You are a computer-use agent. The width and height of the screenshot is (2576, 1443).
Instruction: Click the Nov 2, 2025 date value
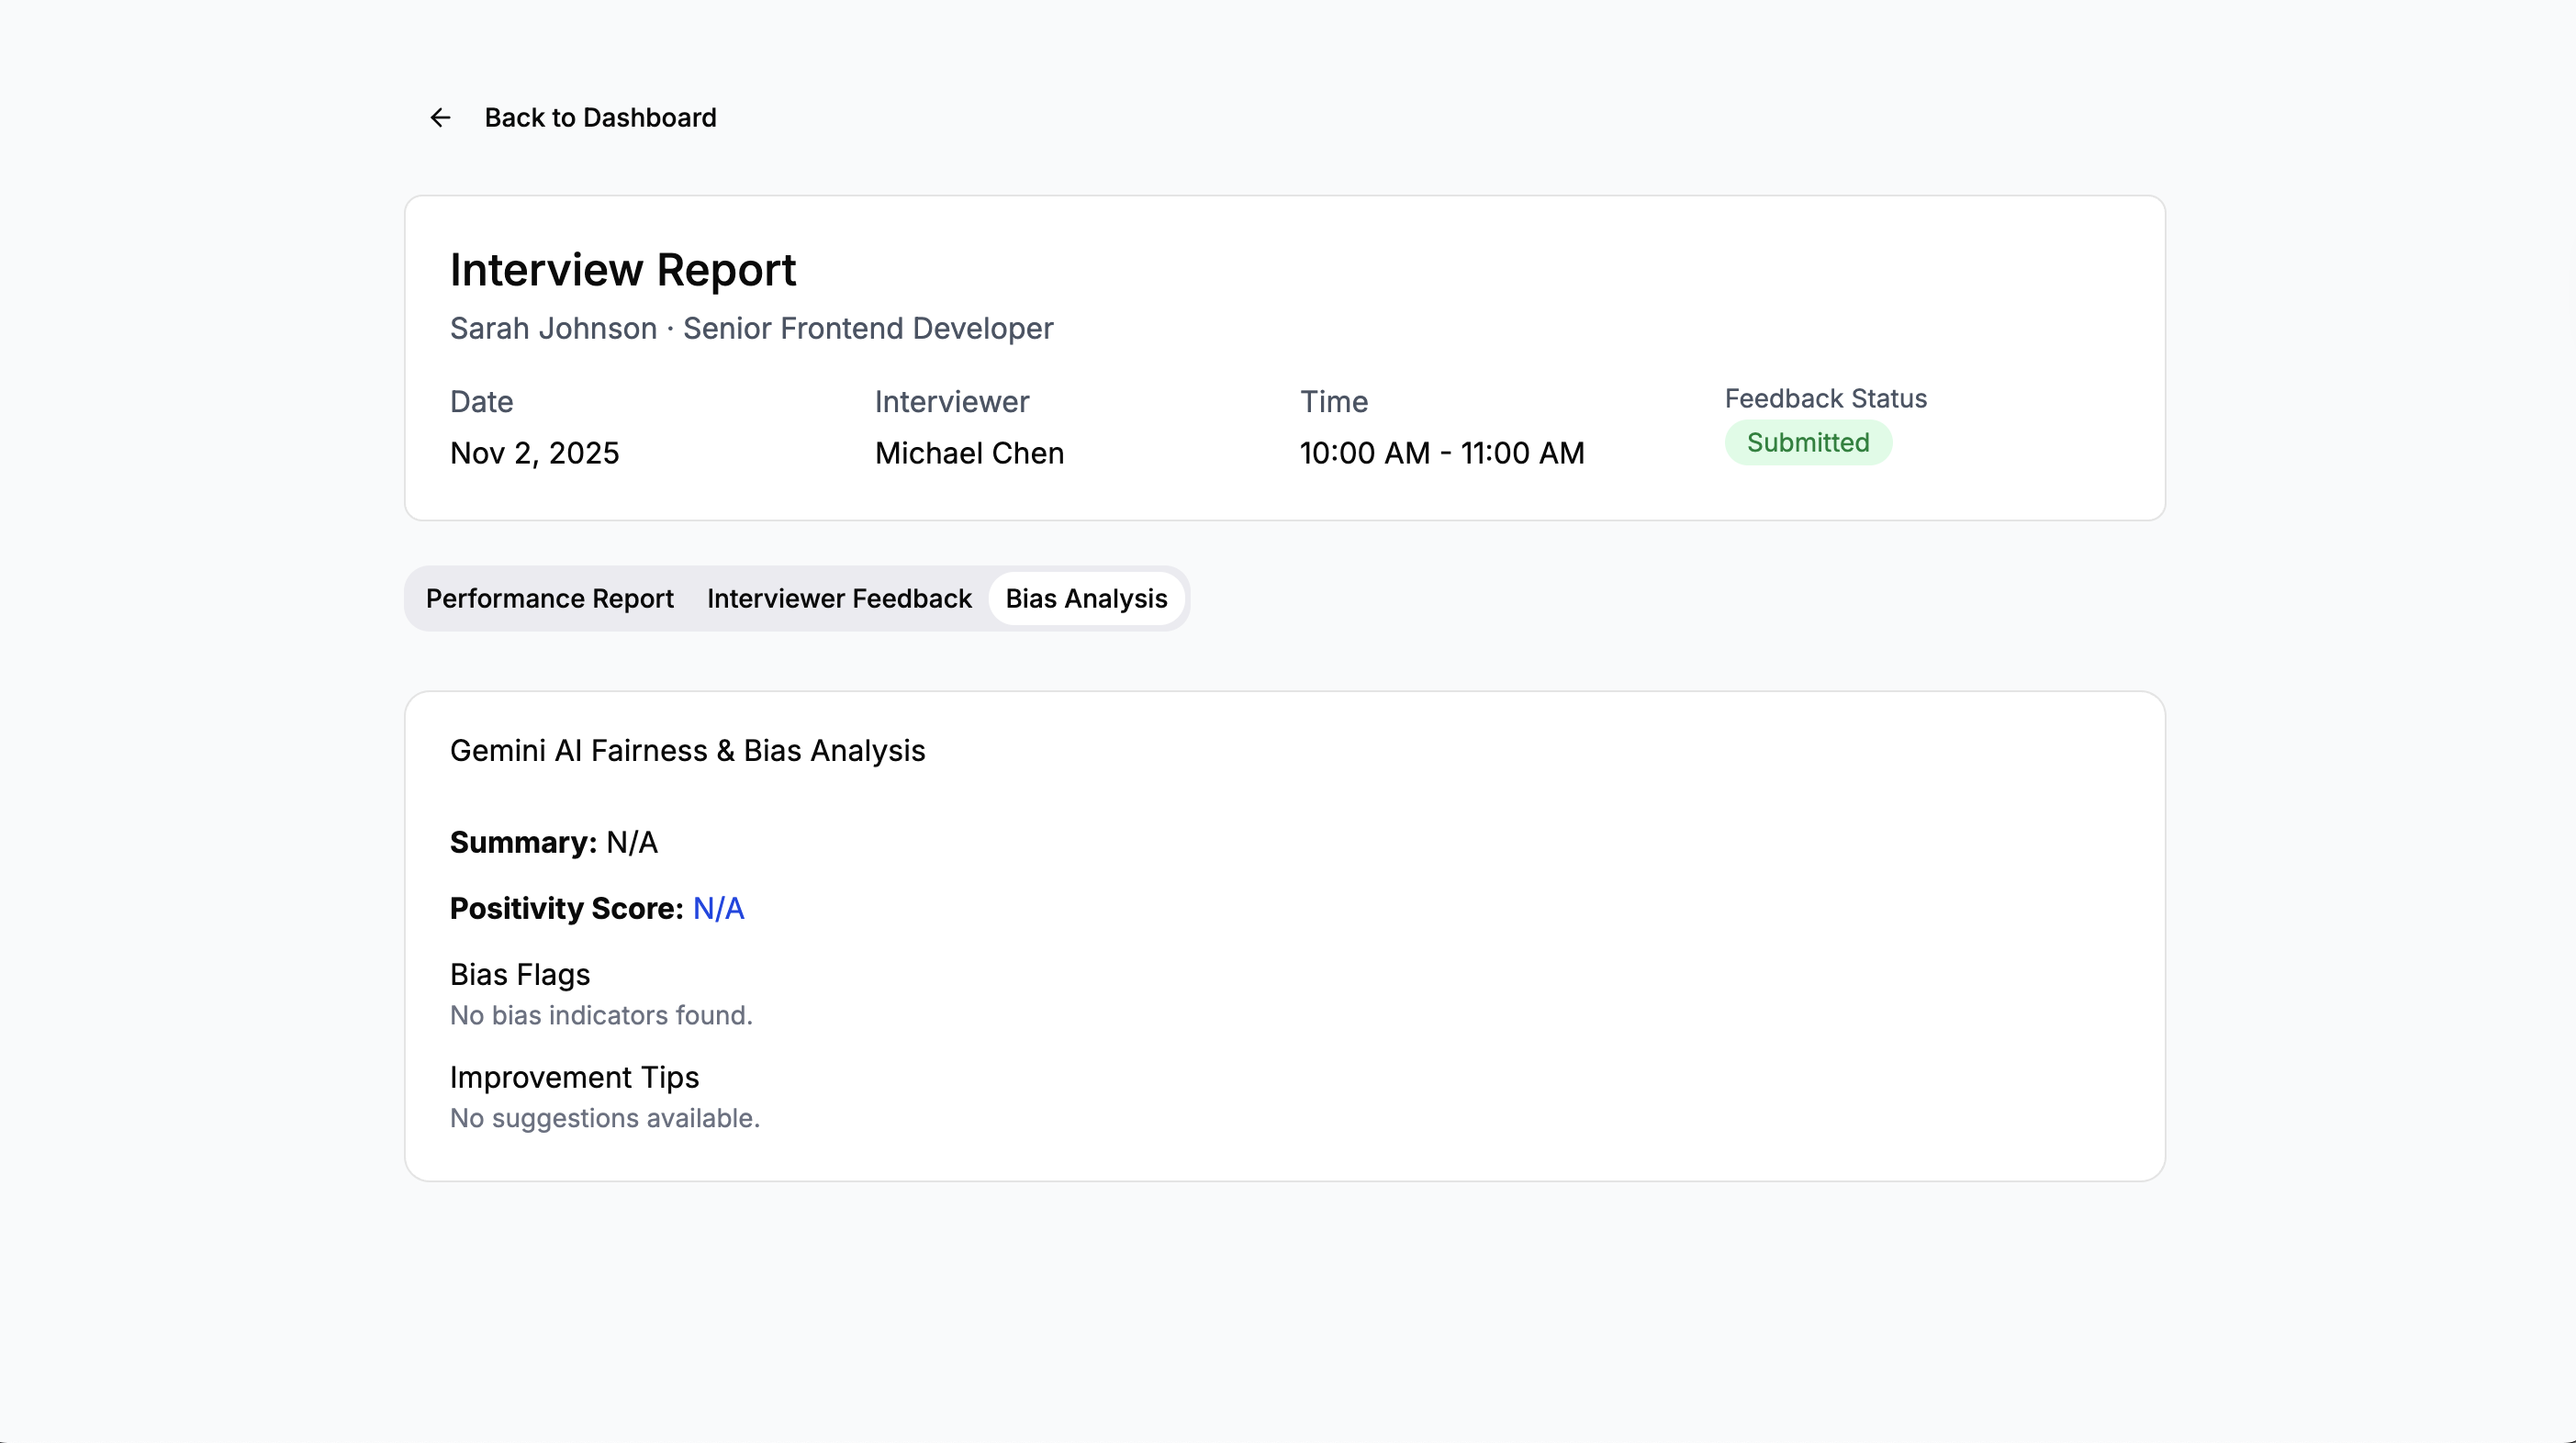534,453
